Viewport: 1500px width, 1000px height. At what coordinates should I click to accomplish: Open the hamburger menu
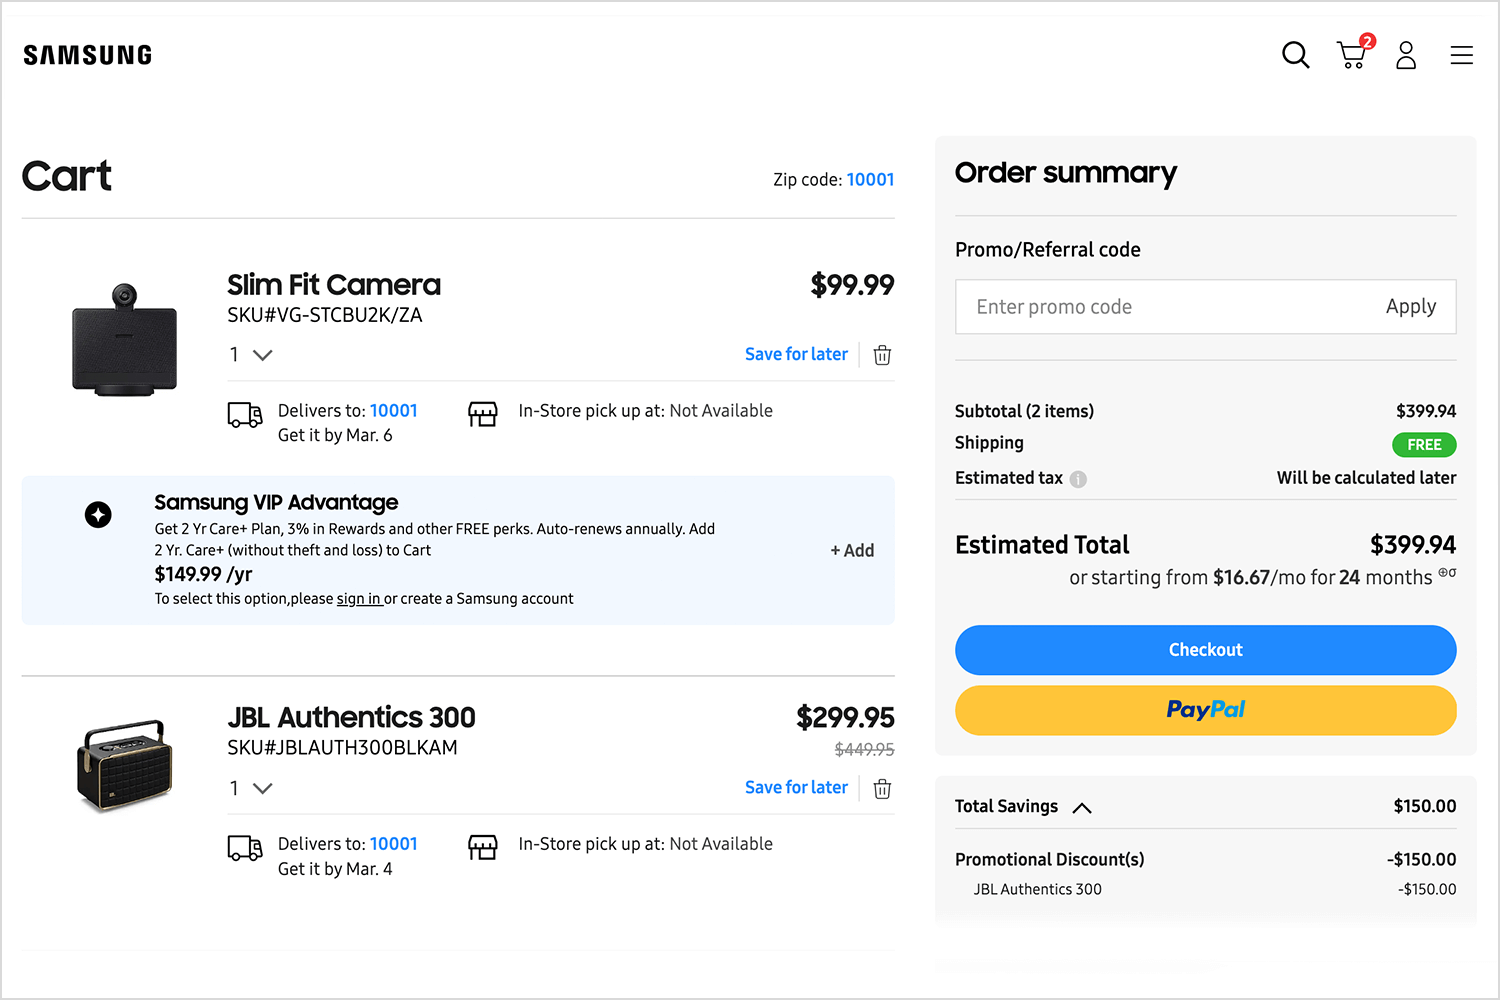(1462, 55)
